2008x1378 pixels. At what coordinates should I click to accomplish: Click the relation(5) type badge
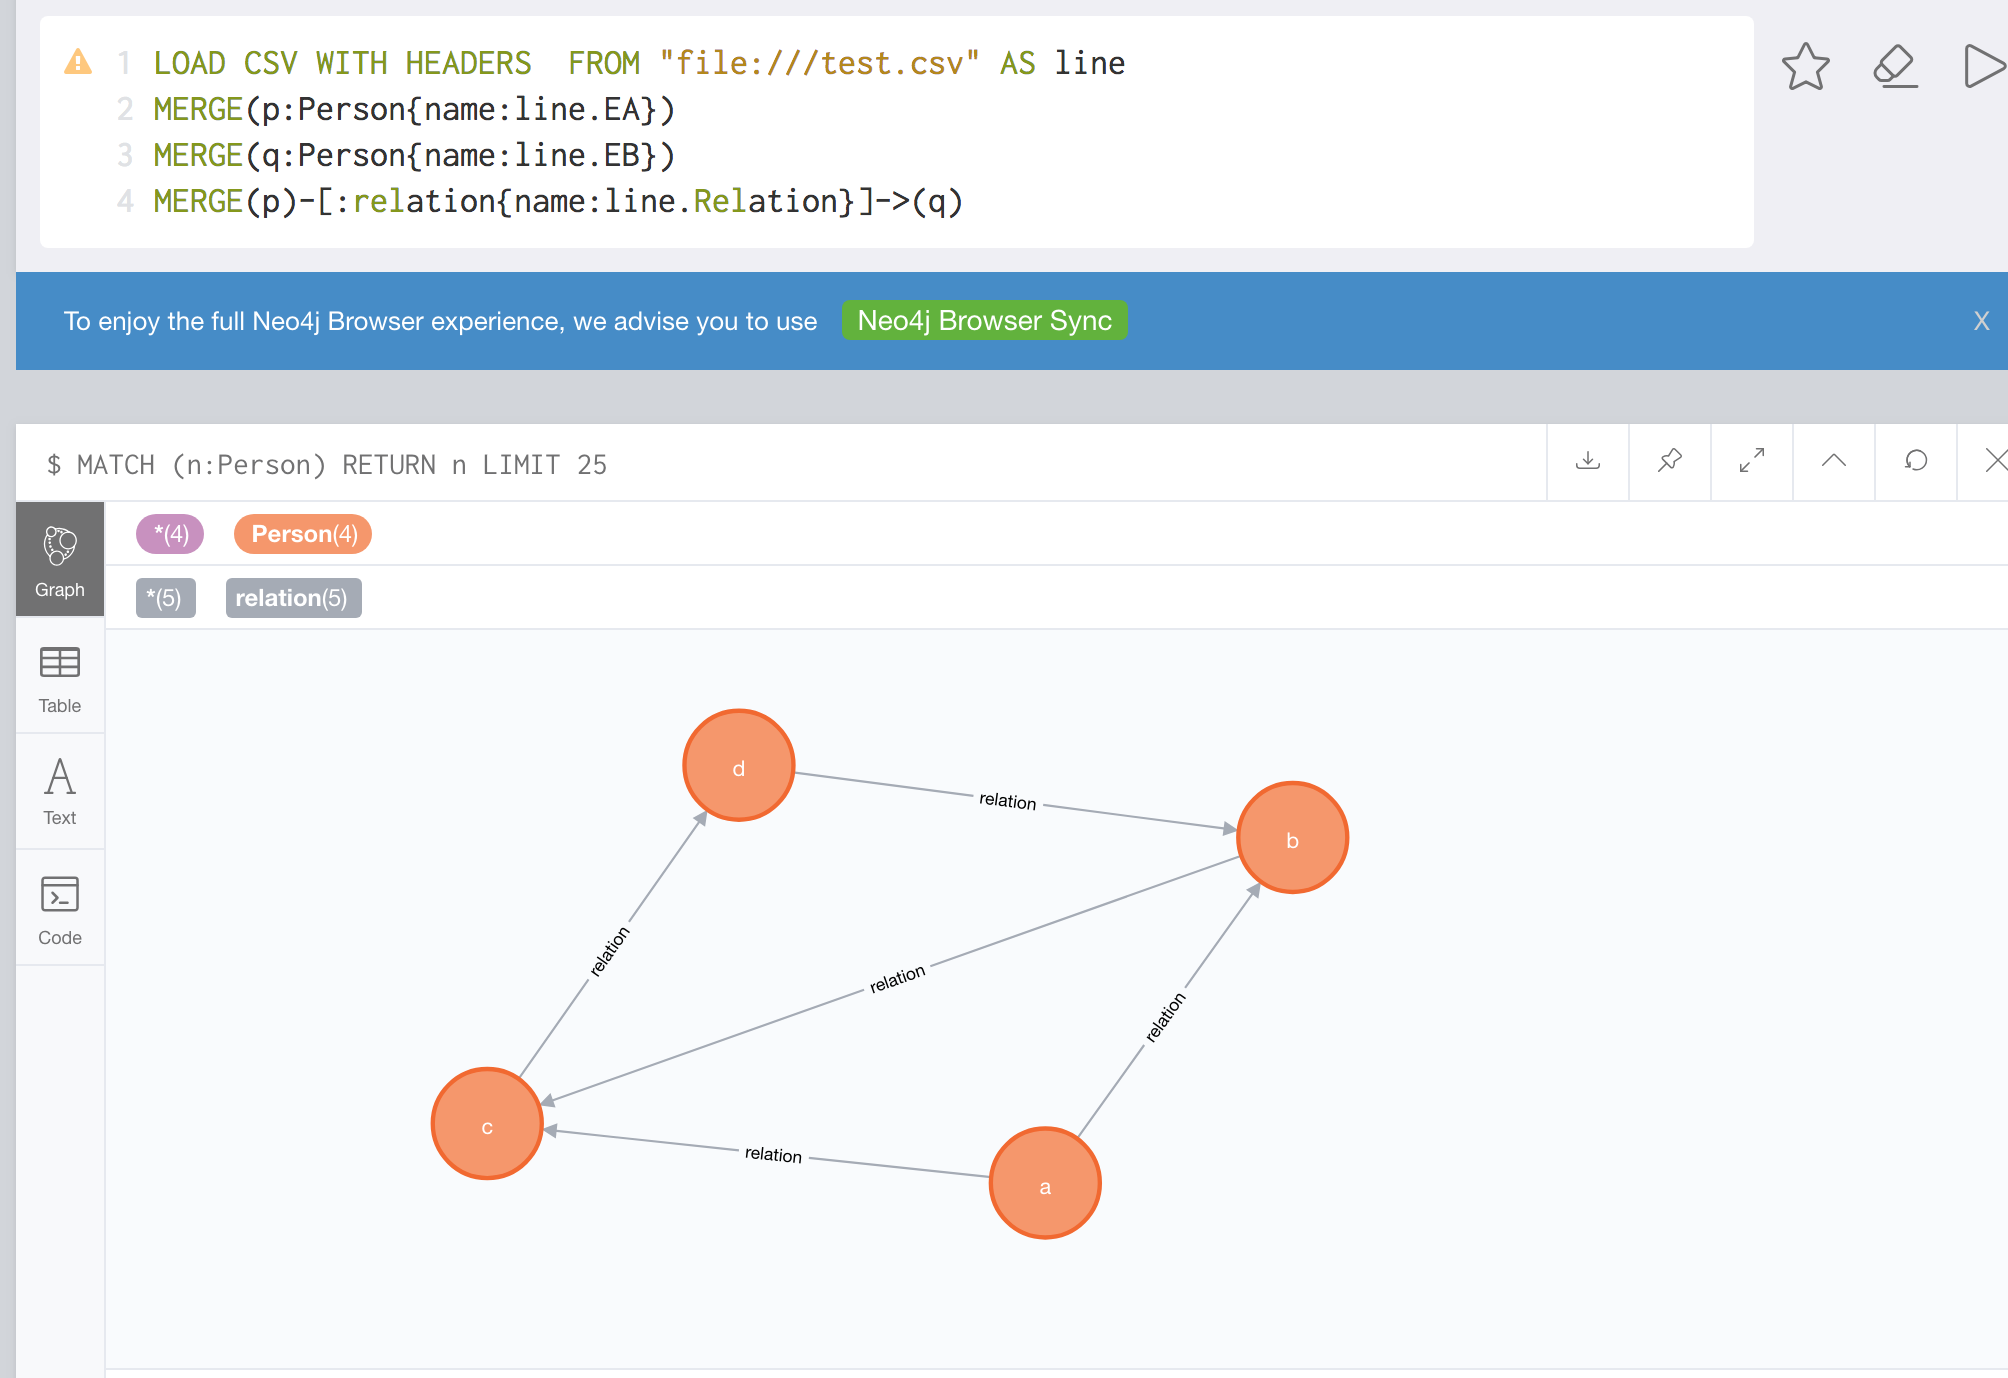(x=293, y=598)
